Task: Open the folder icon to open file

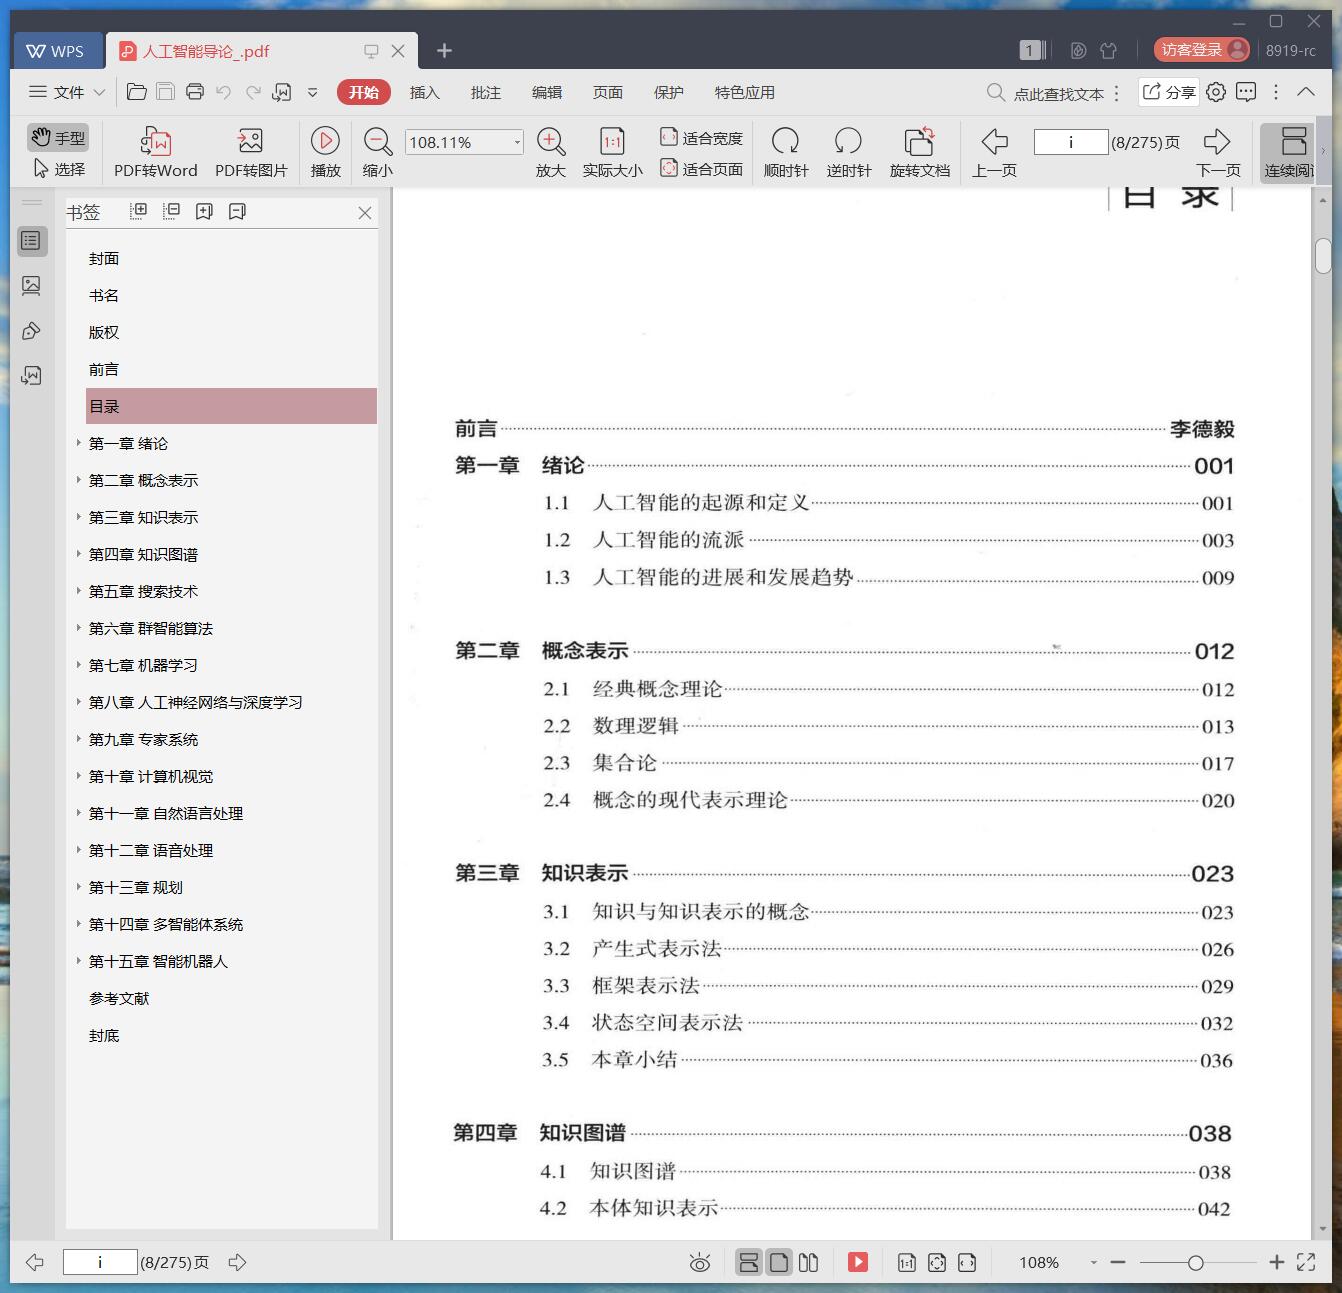Action: click(x=137, y=92)
